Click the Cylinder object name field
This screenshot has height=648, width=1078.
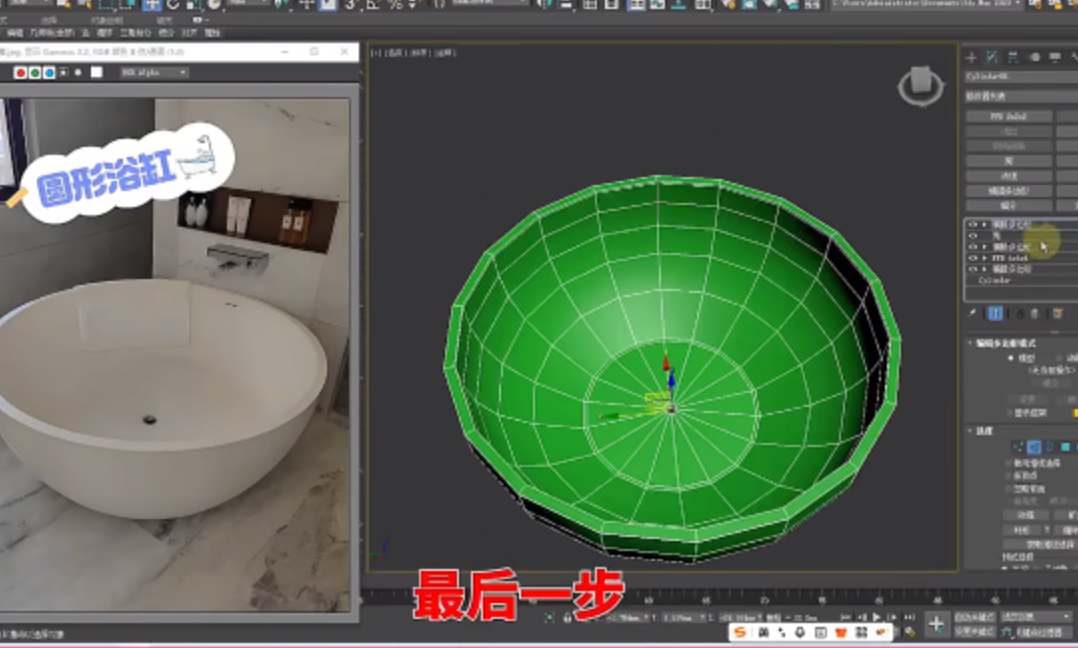[1021, 77]
